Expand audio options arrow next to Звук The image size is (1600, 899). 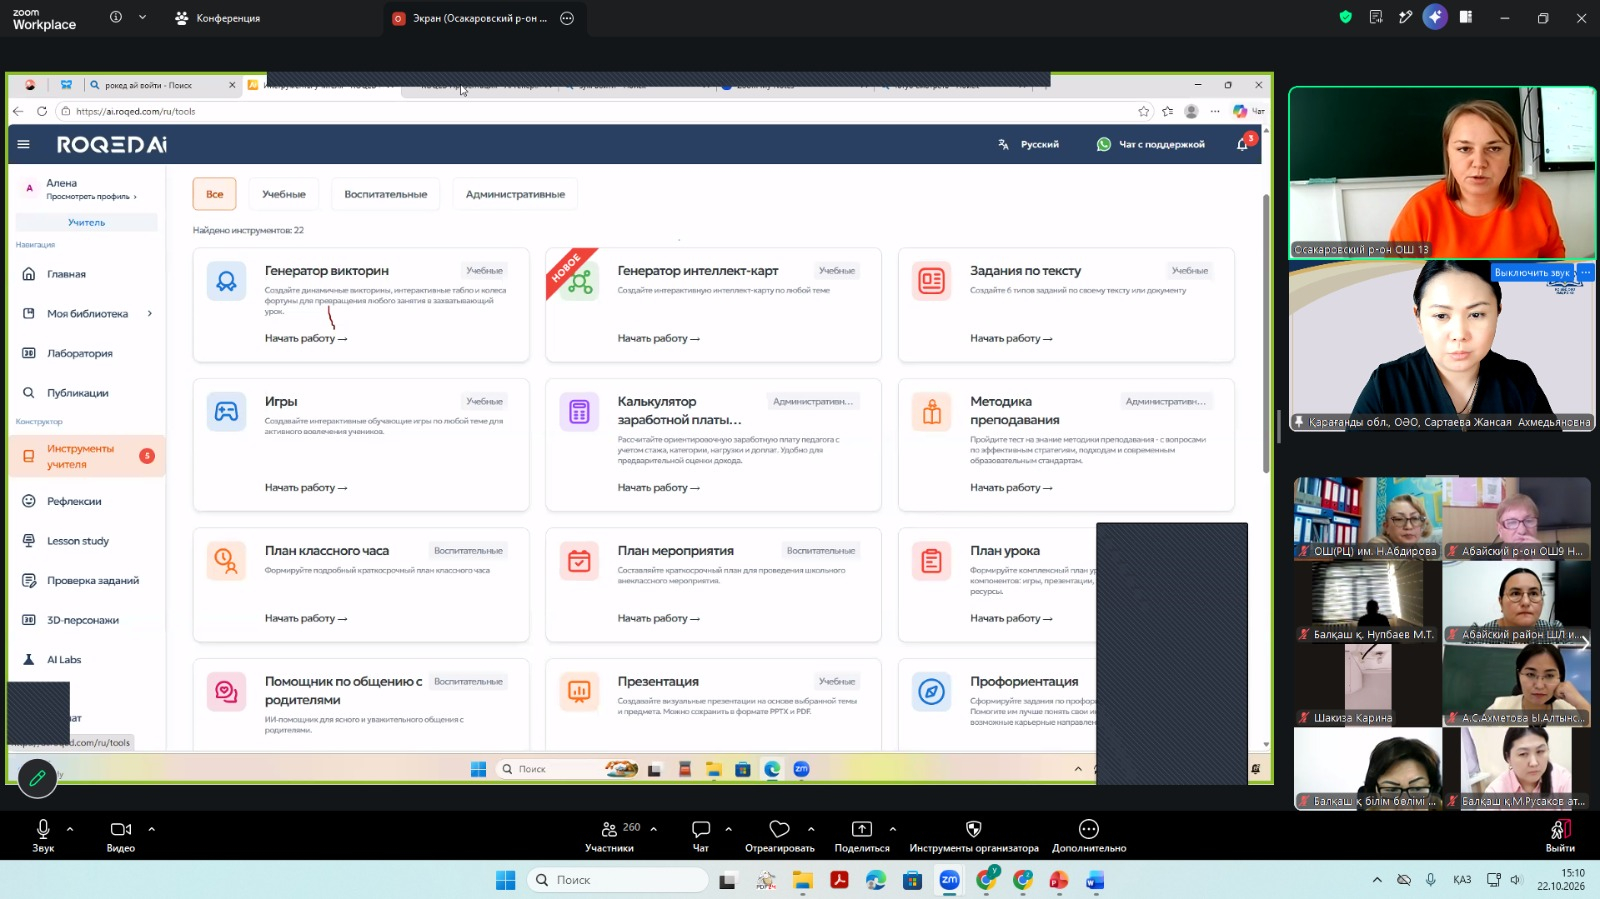click(x=70, y=829)
